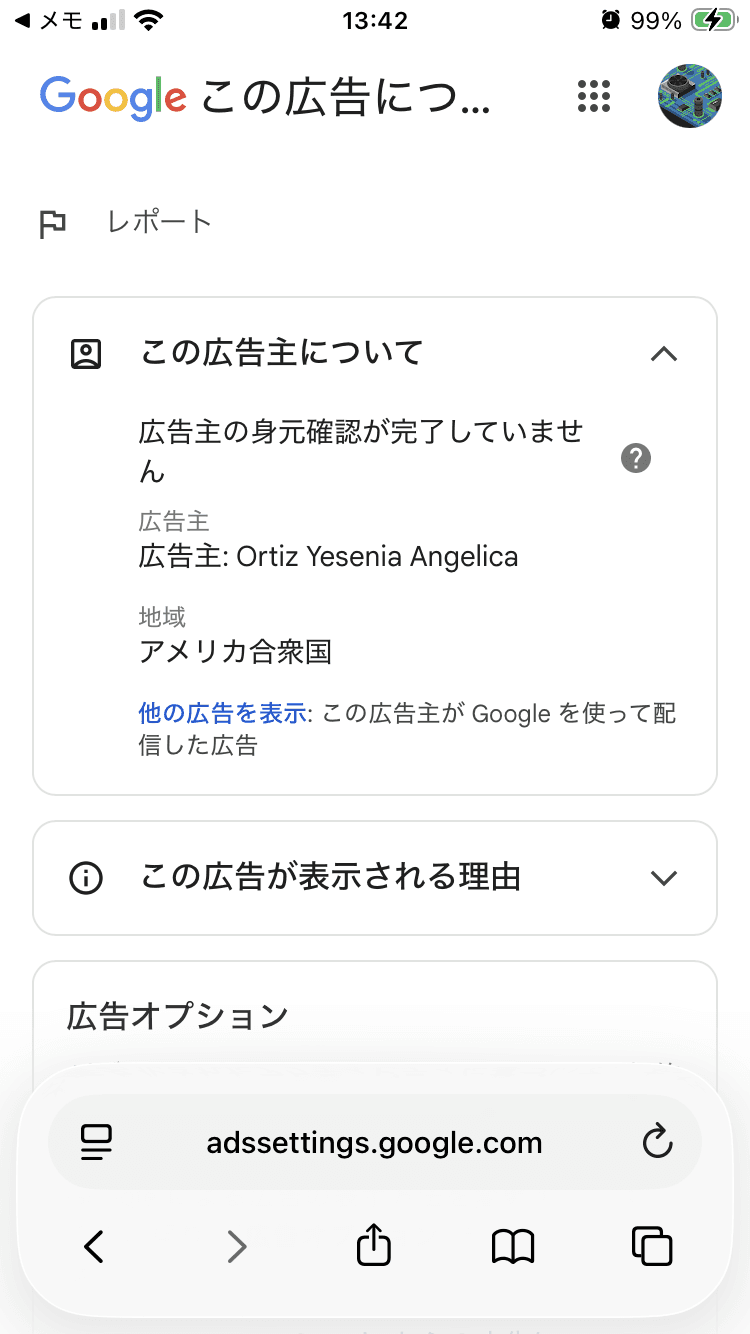The height and width of the screenshot is (1334, 750).
Task: Open Safari page settings reader icon
Action: pos(97,1143)
